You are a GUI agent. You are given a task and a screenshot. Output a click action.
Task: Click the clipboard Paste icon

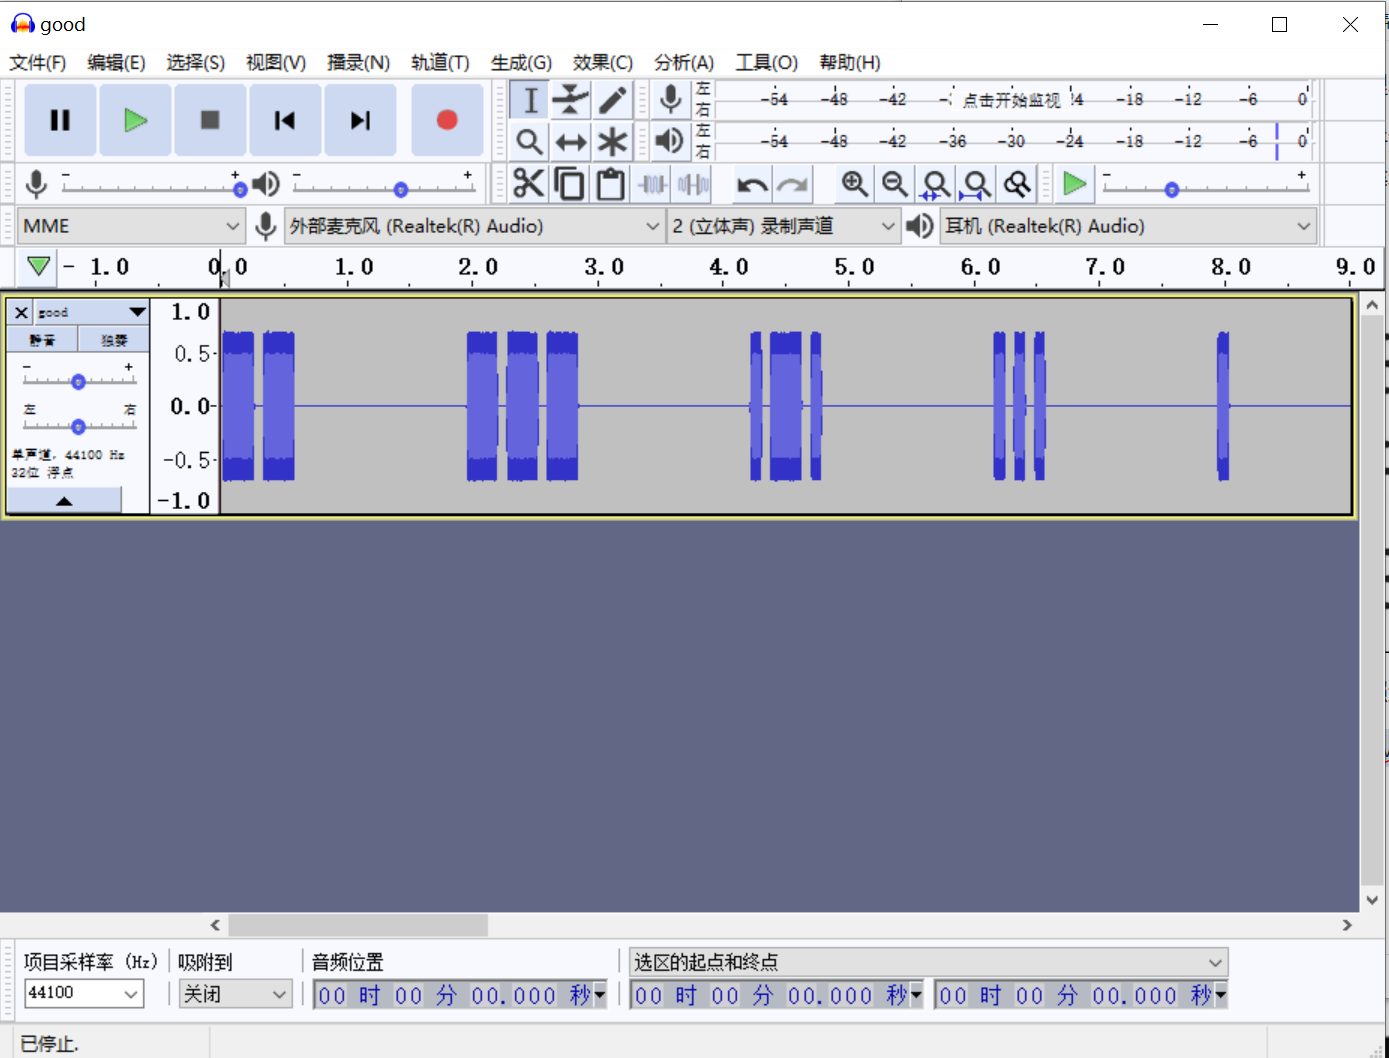[x=610, y=184]
